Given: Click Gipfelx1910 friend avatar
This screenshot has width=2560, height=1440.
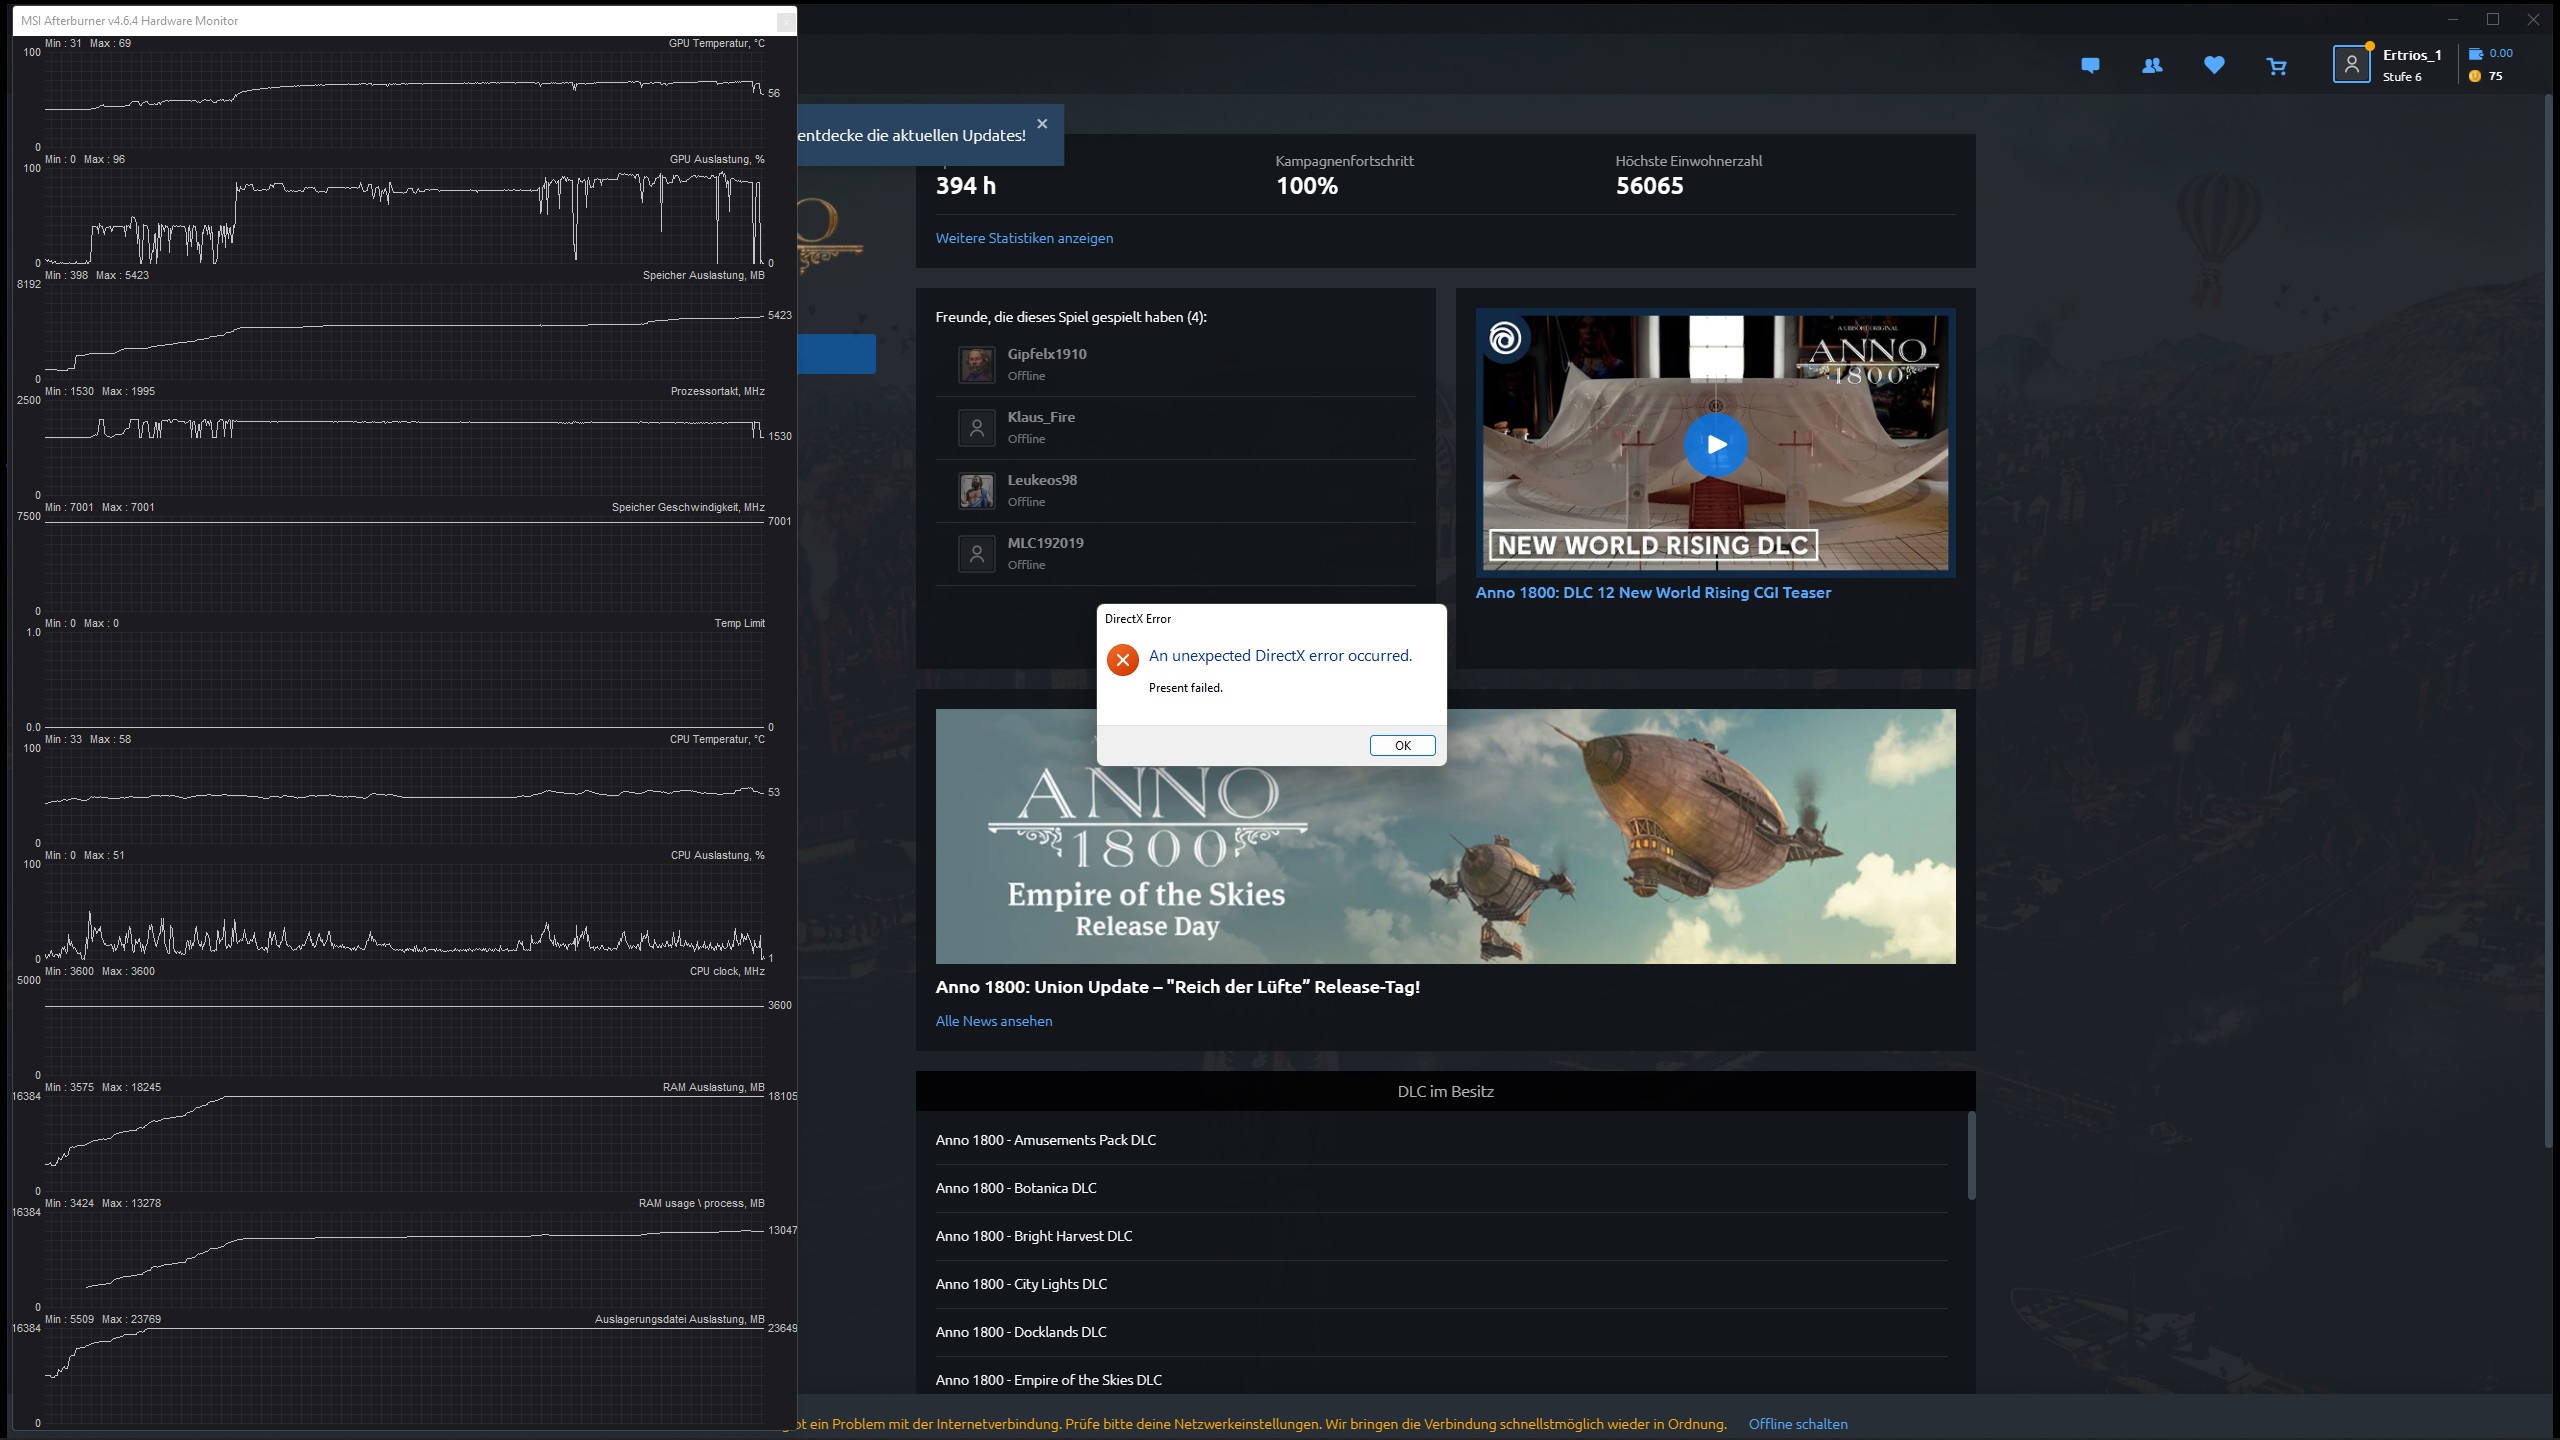Looking at the screenshot, I should coord(976,364).
